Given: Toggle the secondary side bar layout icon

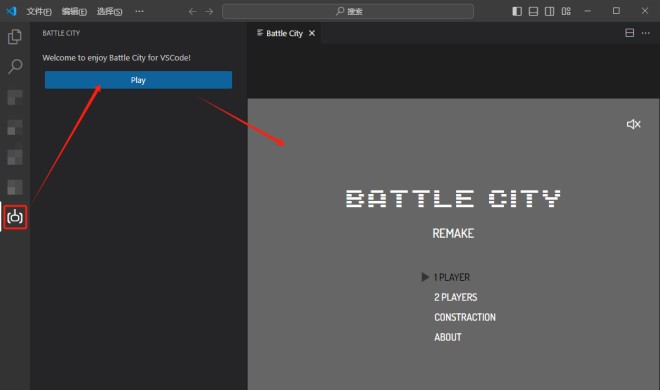Looking at the screenshot, I should tap(549, 11).
